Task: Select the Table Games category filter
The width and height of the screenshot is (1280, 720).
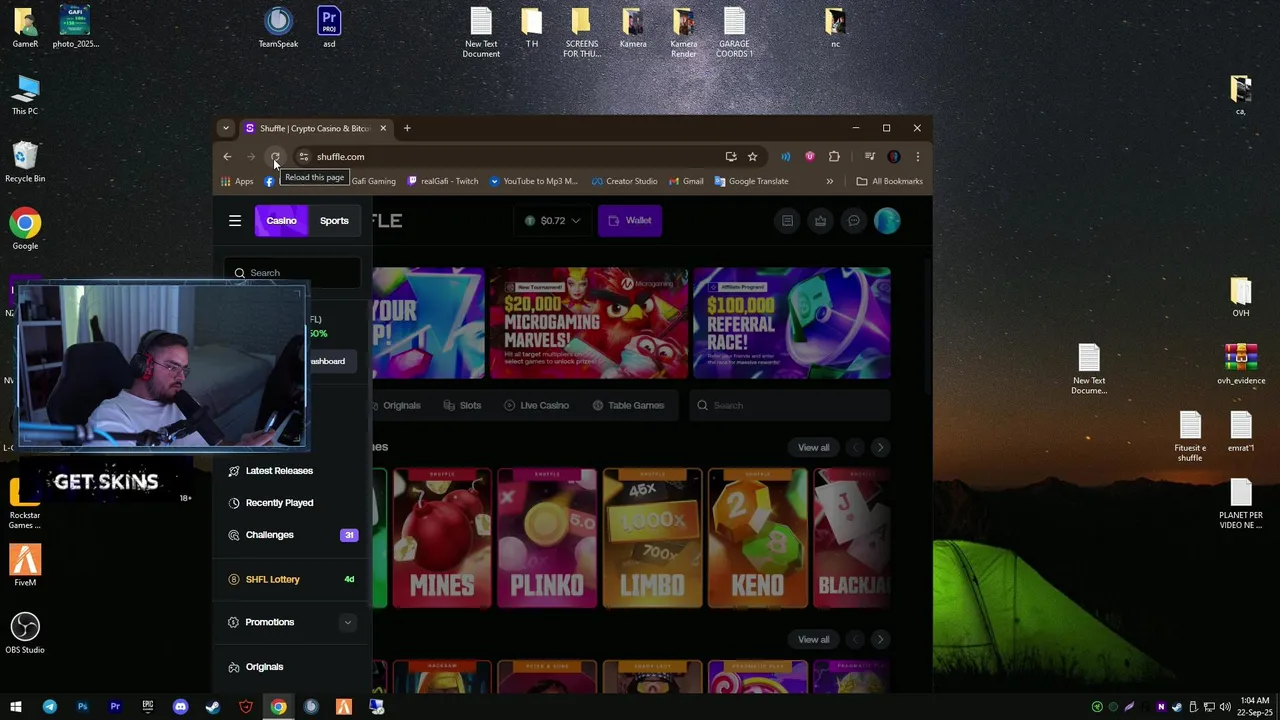Action: [628, 405]
